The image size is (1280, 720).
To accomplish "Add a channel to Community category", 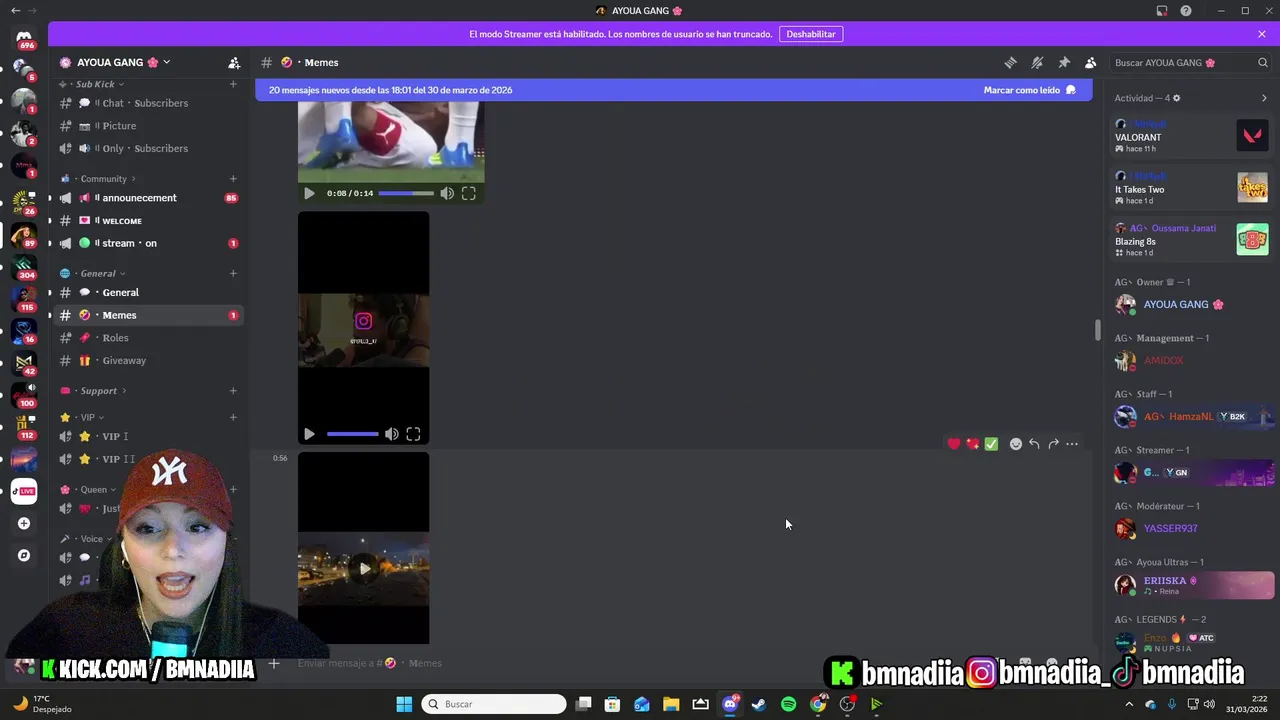I will (233, 179).
